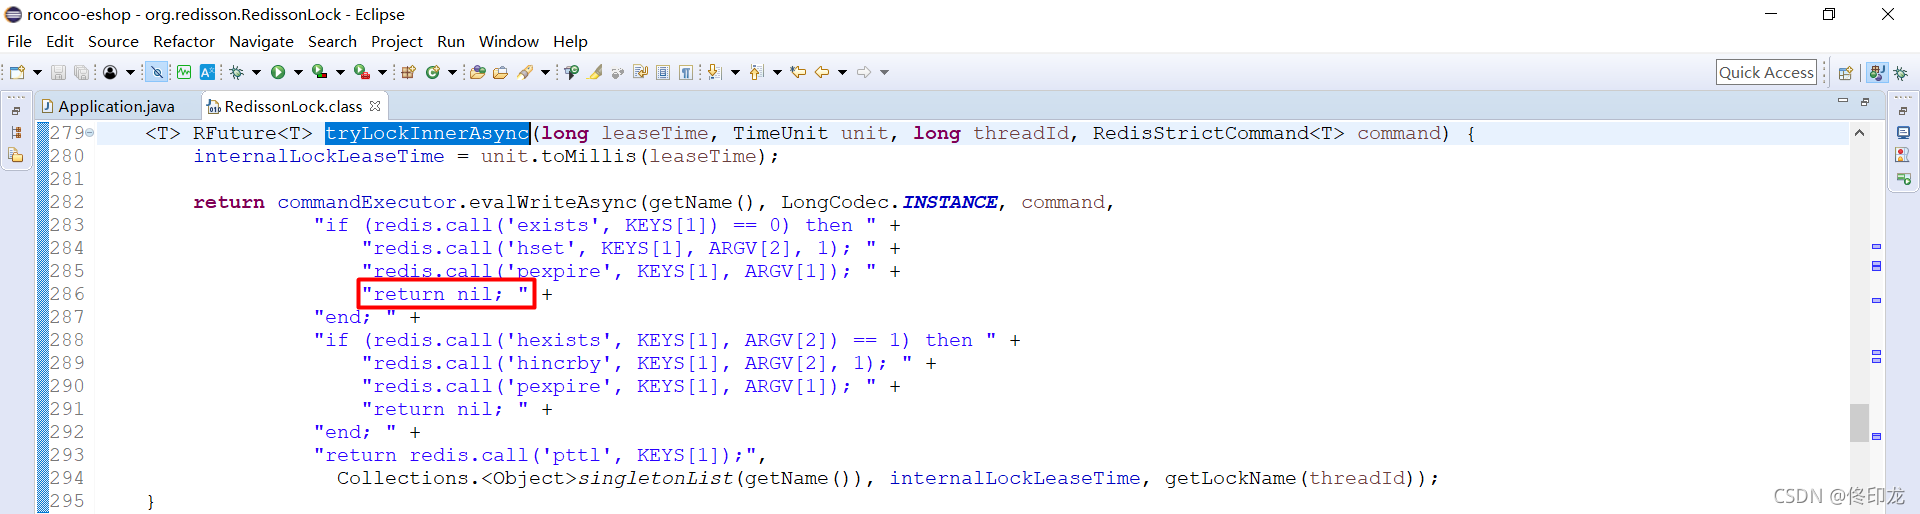Restore the left minimized view stack
The height and width of the screenshot is (514, 1920).
16,110
